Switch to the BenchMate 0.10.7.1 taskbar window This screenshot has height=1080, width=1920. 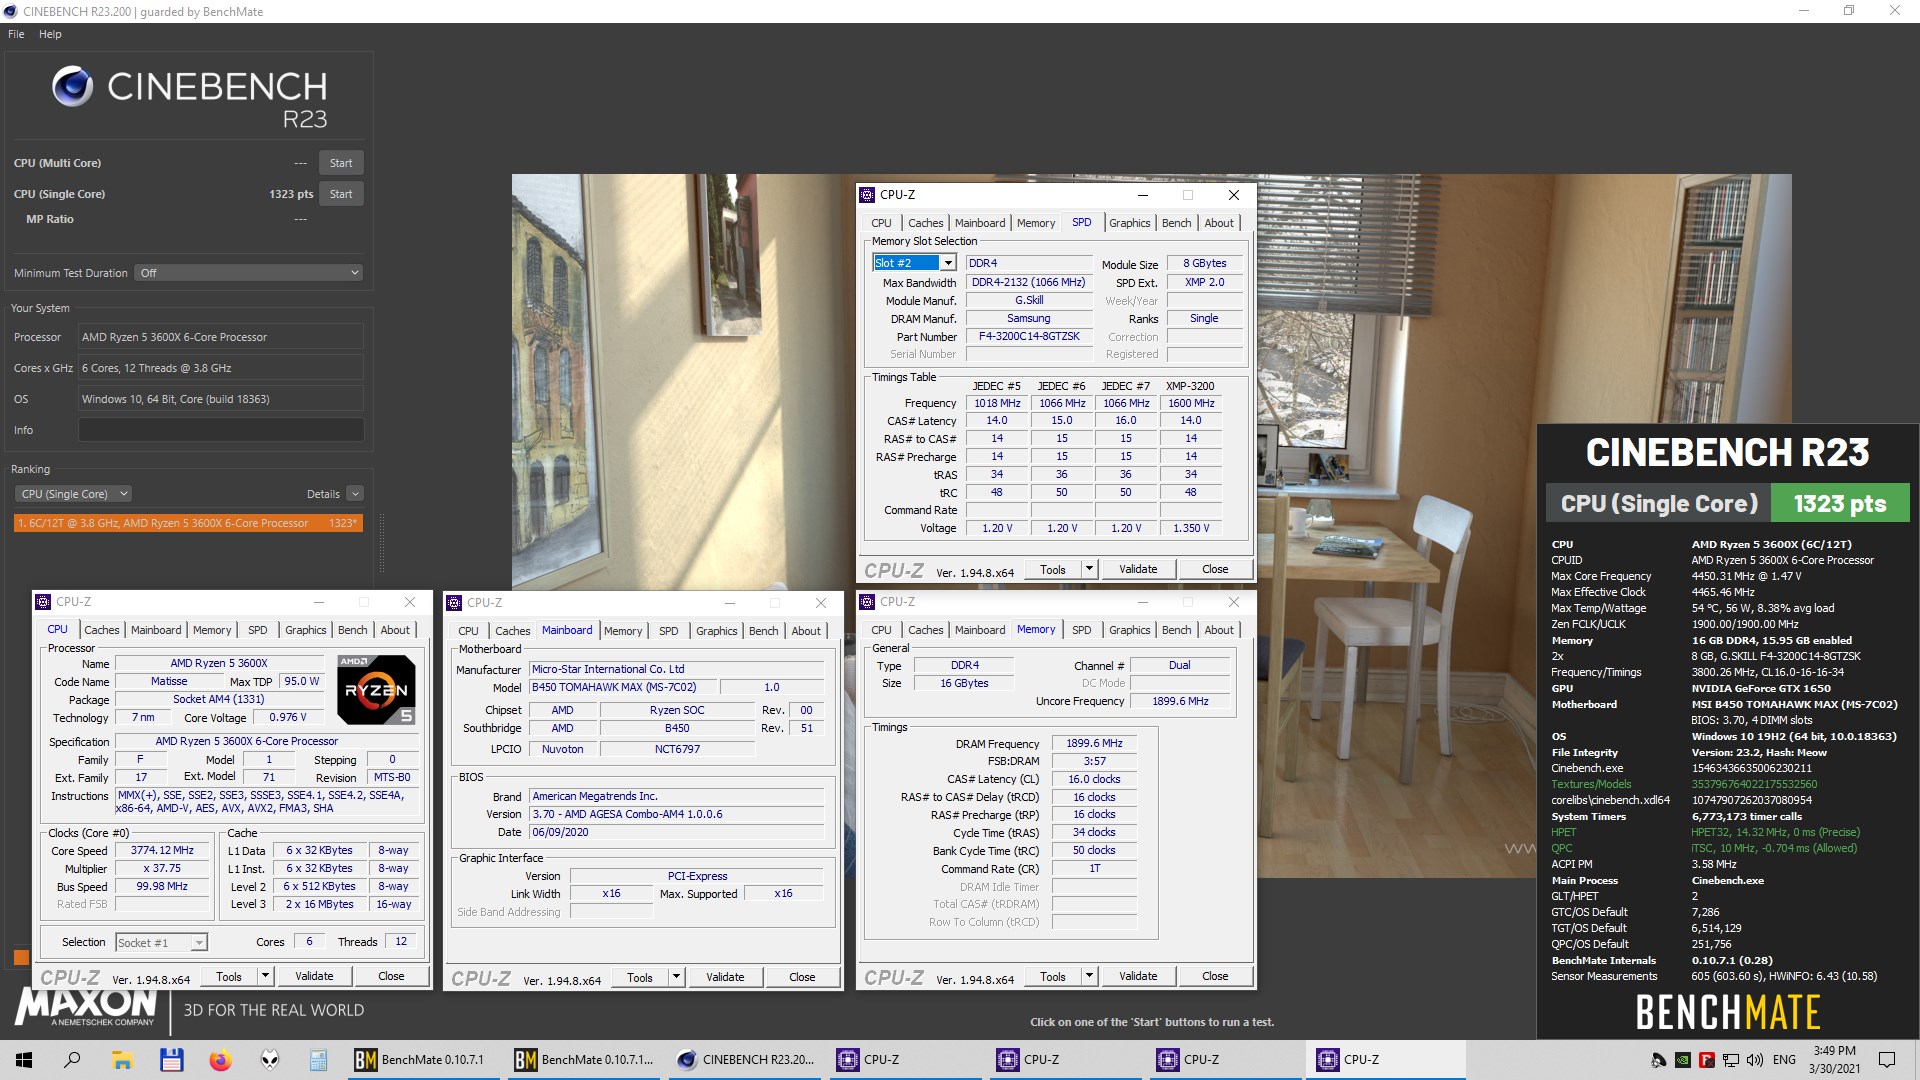coord(425,1060)
